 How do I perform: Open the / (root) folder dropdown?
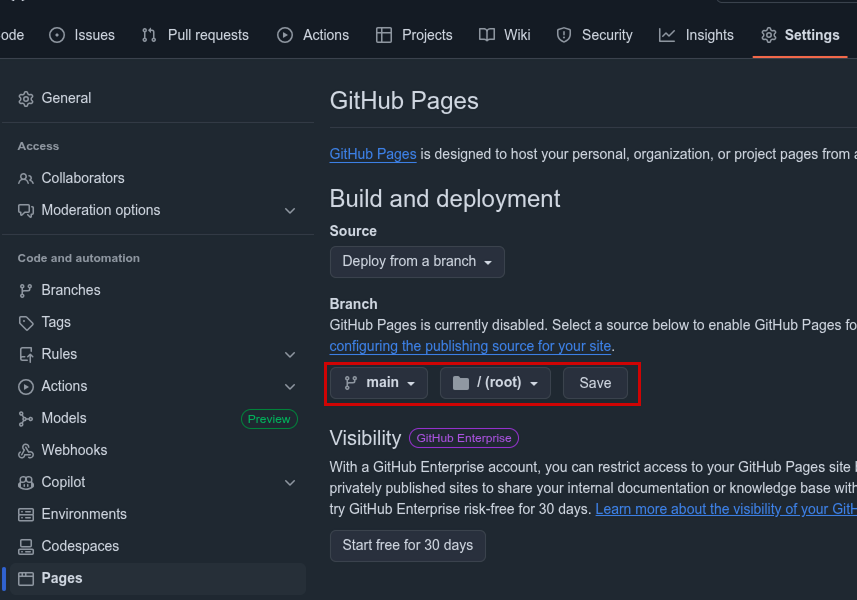[495, 383]
